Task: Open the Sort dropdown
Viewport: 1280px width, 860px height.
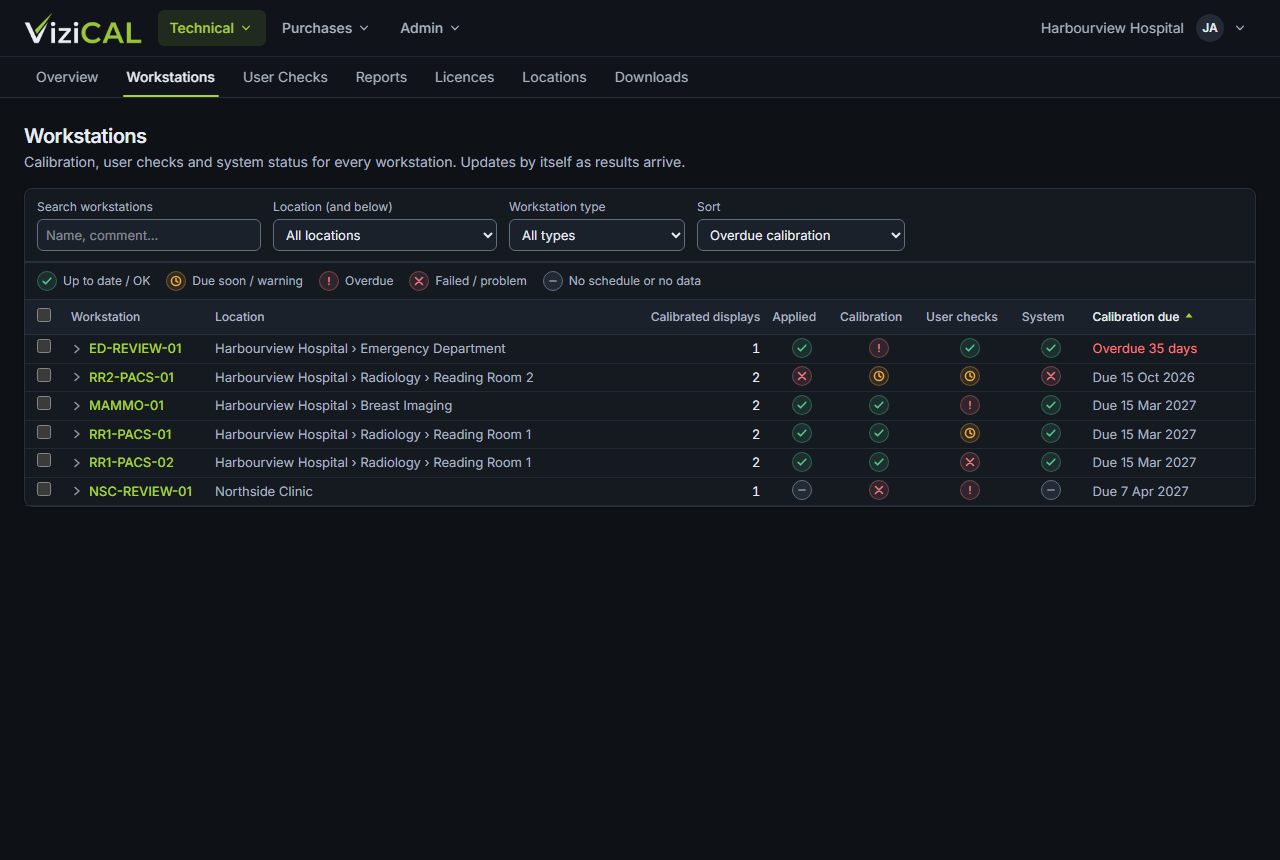Action: pyautogui.click(x=801, y=235)
